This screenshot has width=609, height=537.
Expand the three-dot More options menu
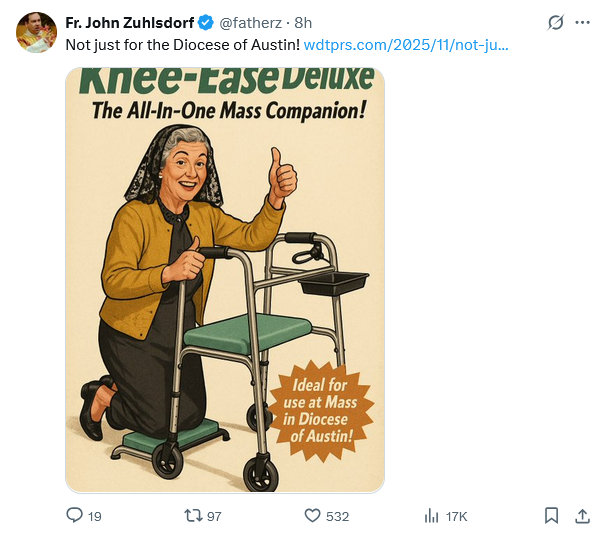[x=582, y=22]
